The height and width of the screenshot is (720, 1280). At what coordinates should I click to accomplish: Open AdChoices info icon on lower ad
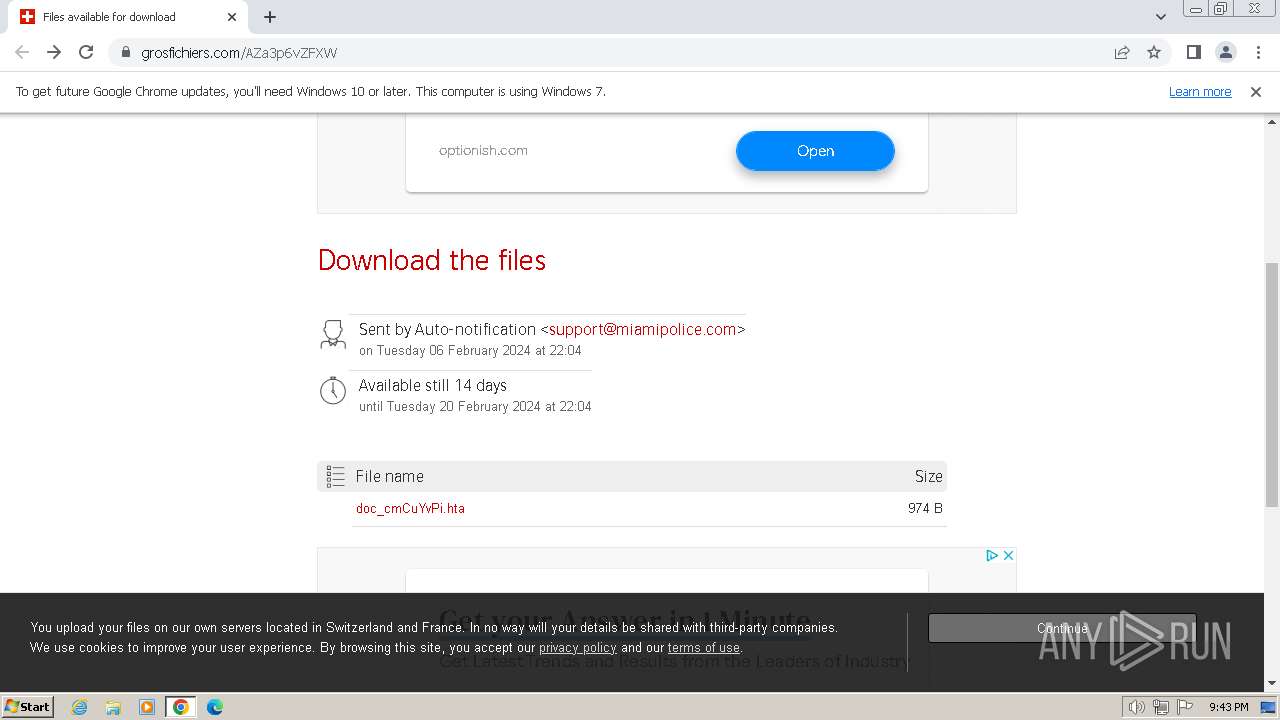[x=992, y=555]
